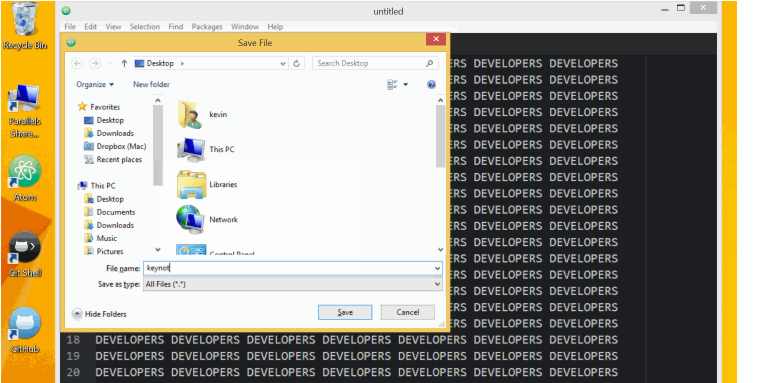Click the up-one-level arrow in Save File dialog
The height and width of the screenshot is (383, 758).
tap(124, 63)
